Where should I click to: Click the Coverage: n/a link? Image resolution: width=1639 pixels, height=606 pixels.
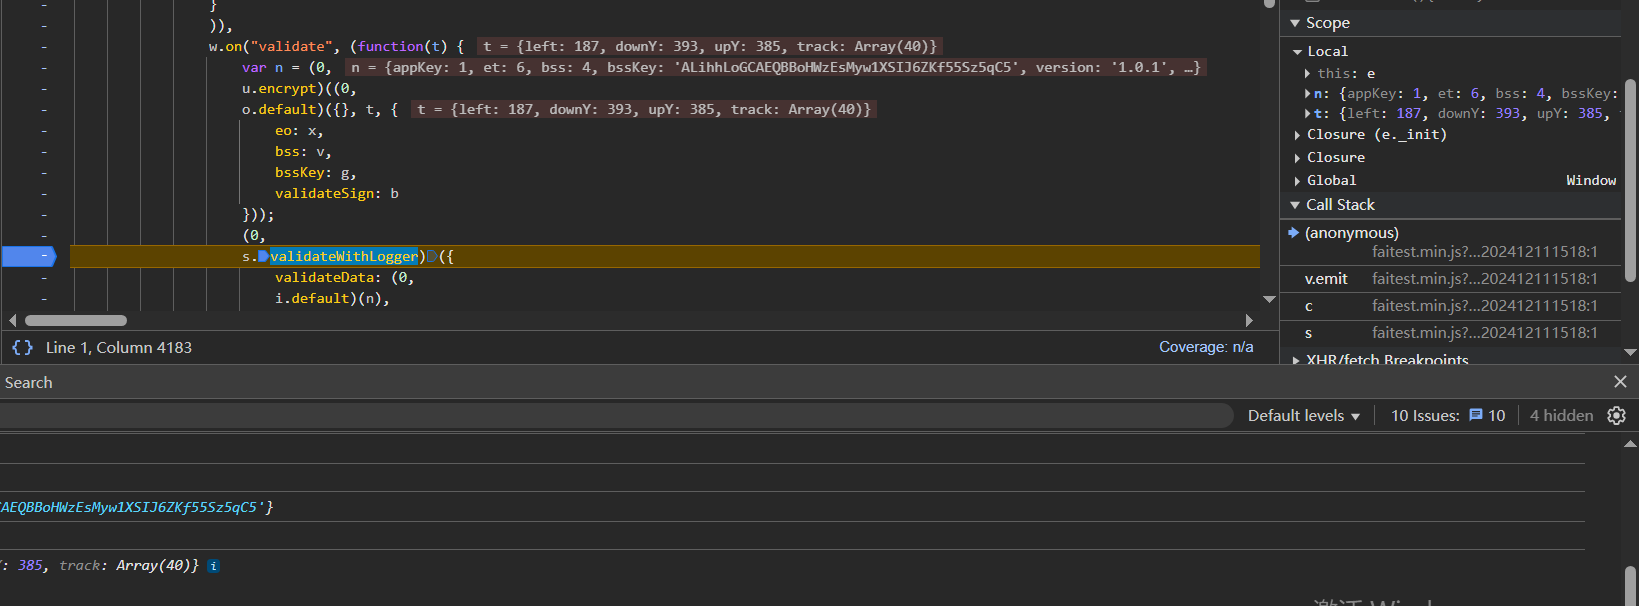click(1205, 347)
